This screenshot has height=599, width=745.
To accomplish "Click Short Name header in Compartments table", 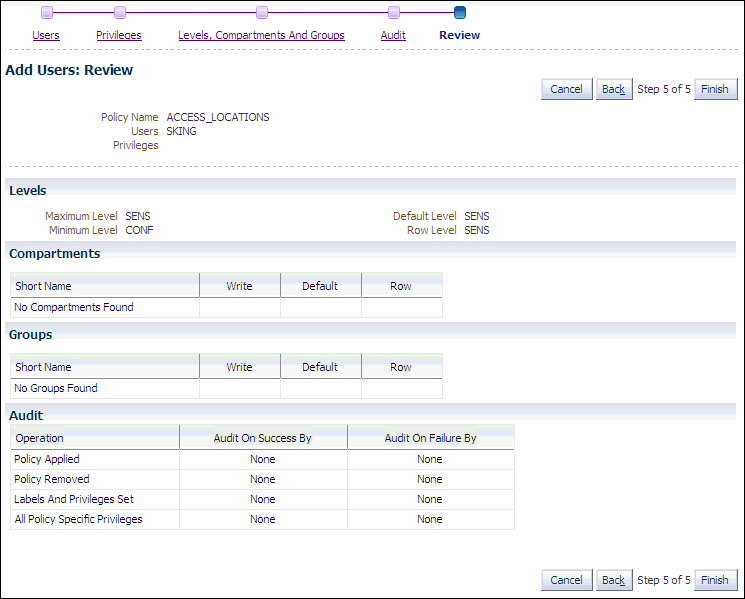I will point(43,286).
